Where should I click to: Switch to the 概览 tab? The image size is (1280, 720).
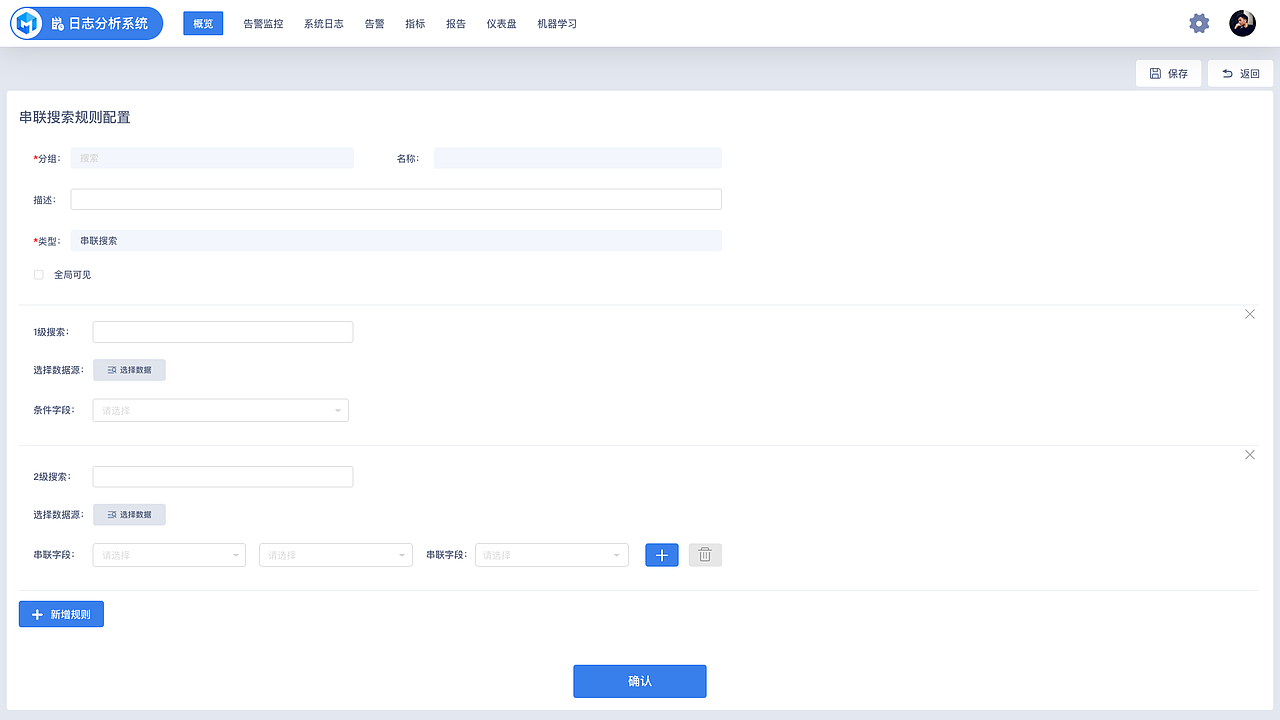tap(203, 23)
